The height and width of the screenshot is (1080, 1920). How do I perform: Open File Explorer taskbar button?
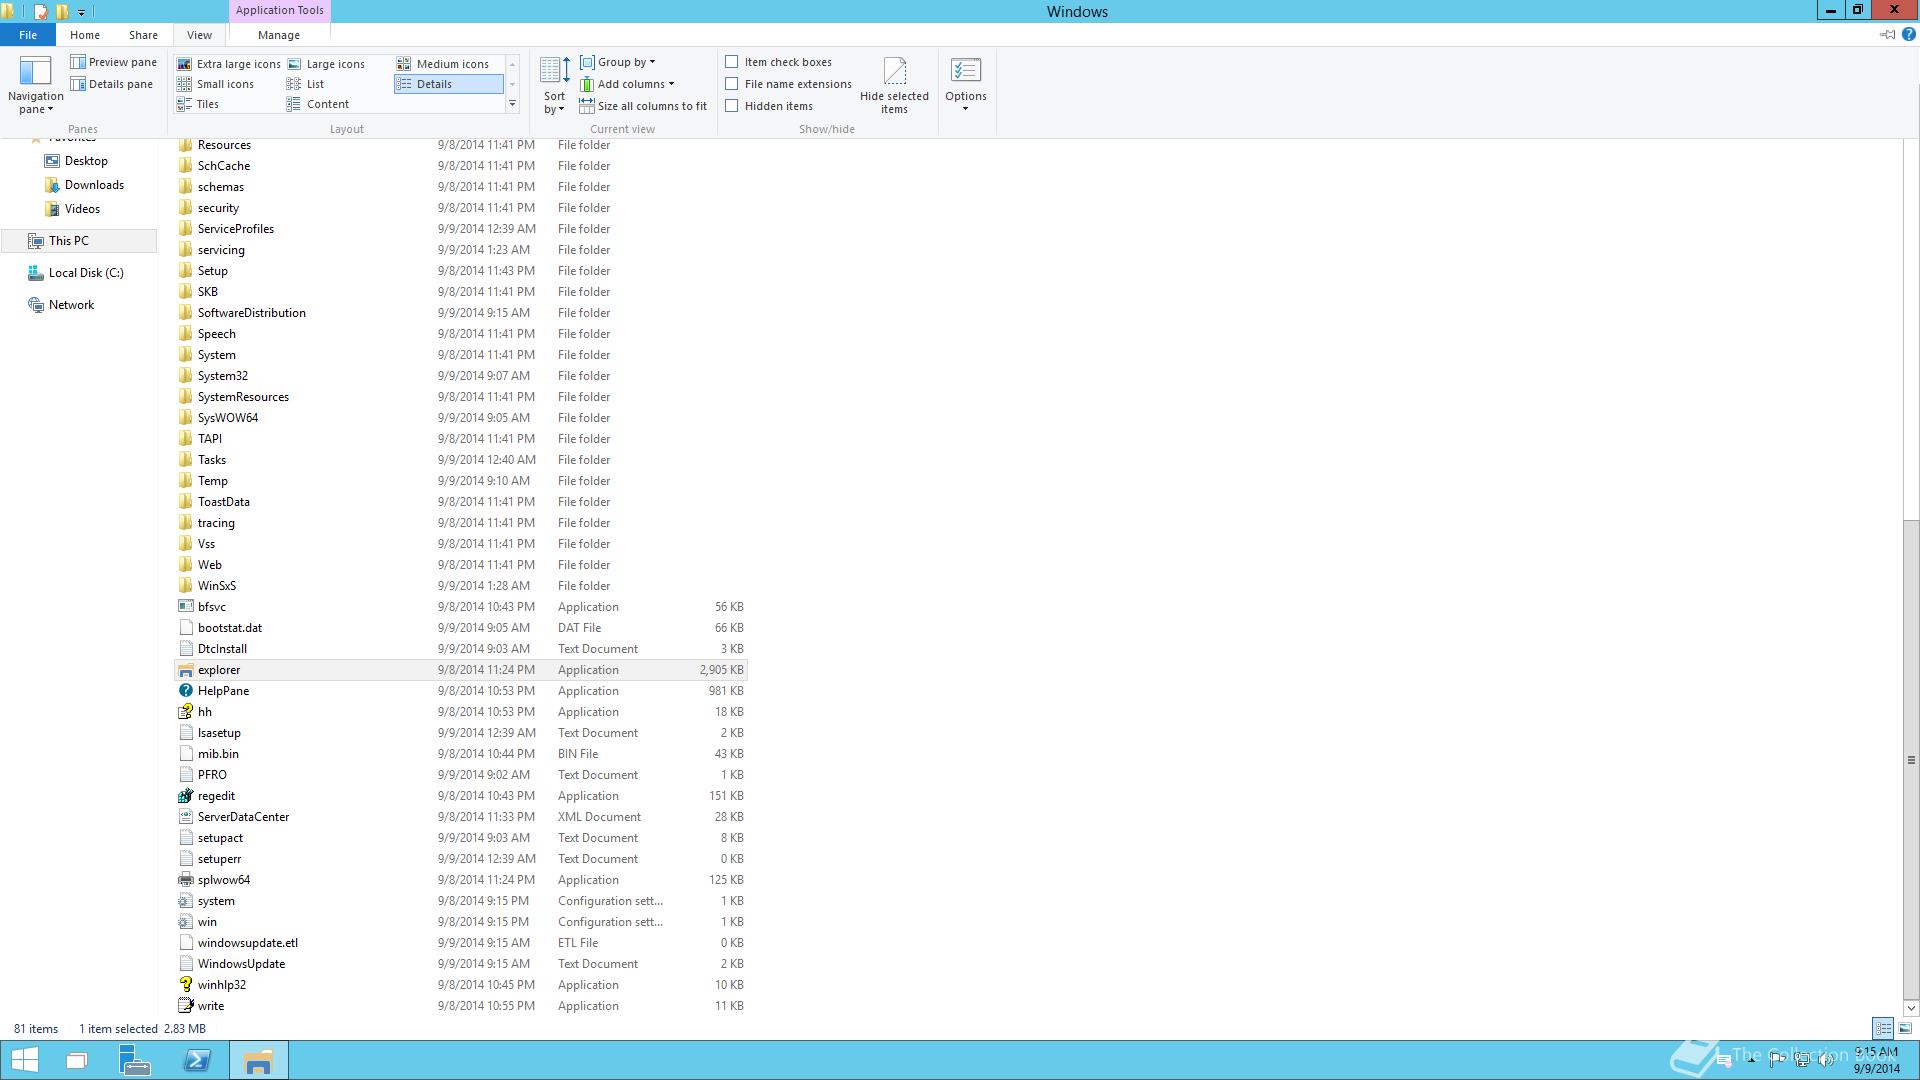[x=259, y=1060]
